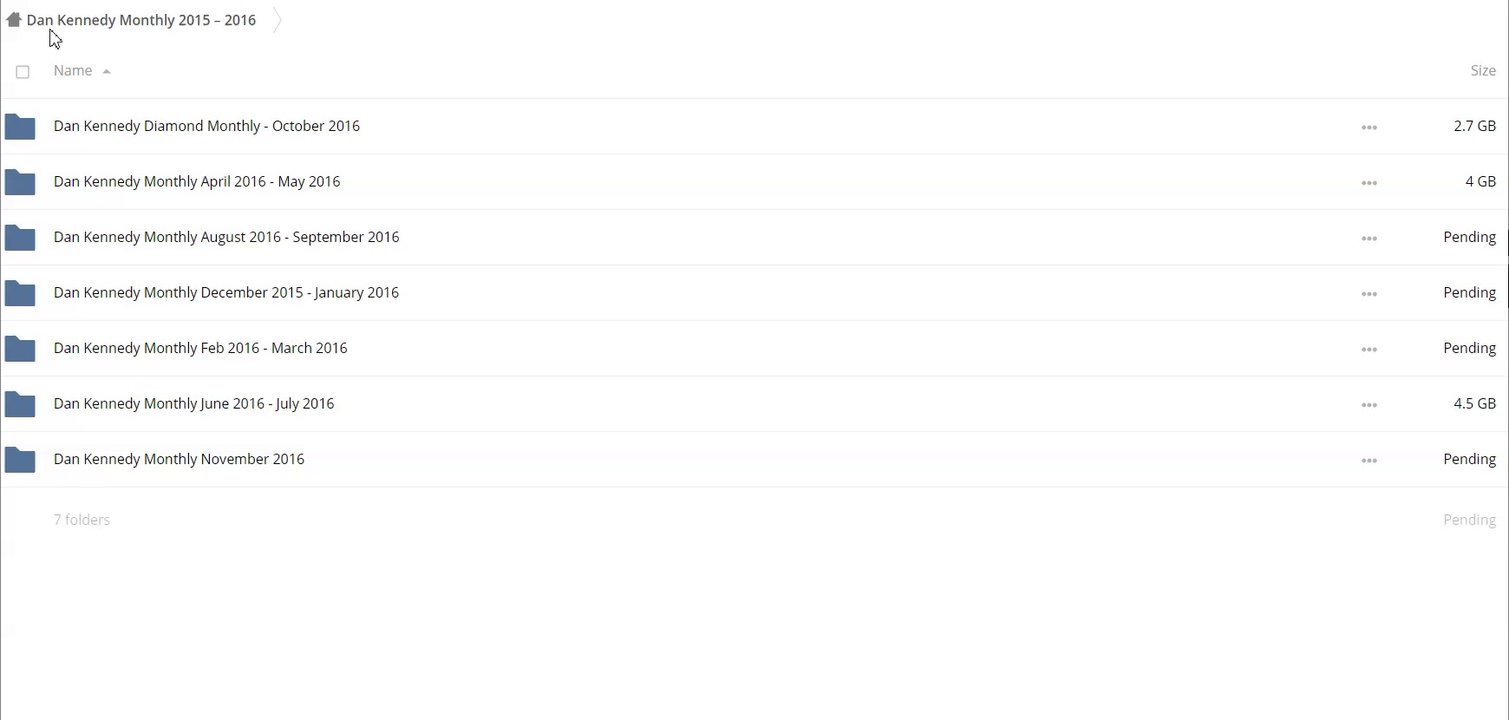Open Dan Kennedy Monthly December 2015 - January 2016
1509x720 pixels.
coord(226,293)
